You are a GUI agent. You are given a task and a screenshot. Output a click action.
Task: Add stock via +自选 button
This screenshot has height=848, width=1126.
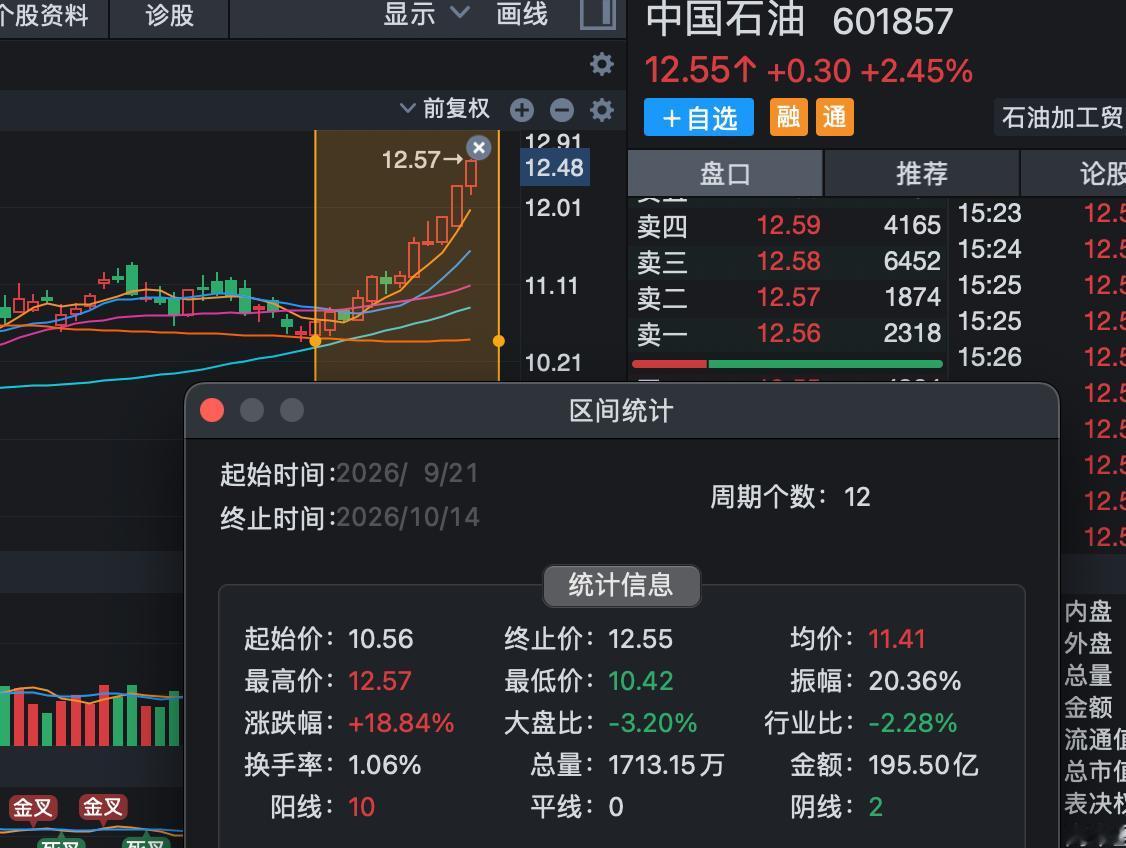pos(699,118)
